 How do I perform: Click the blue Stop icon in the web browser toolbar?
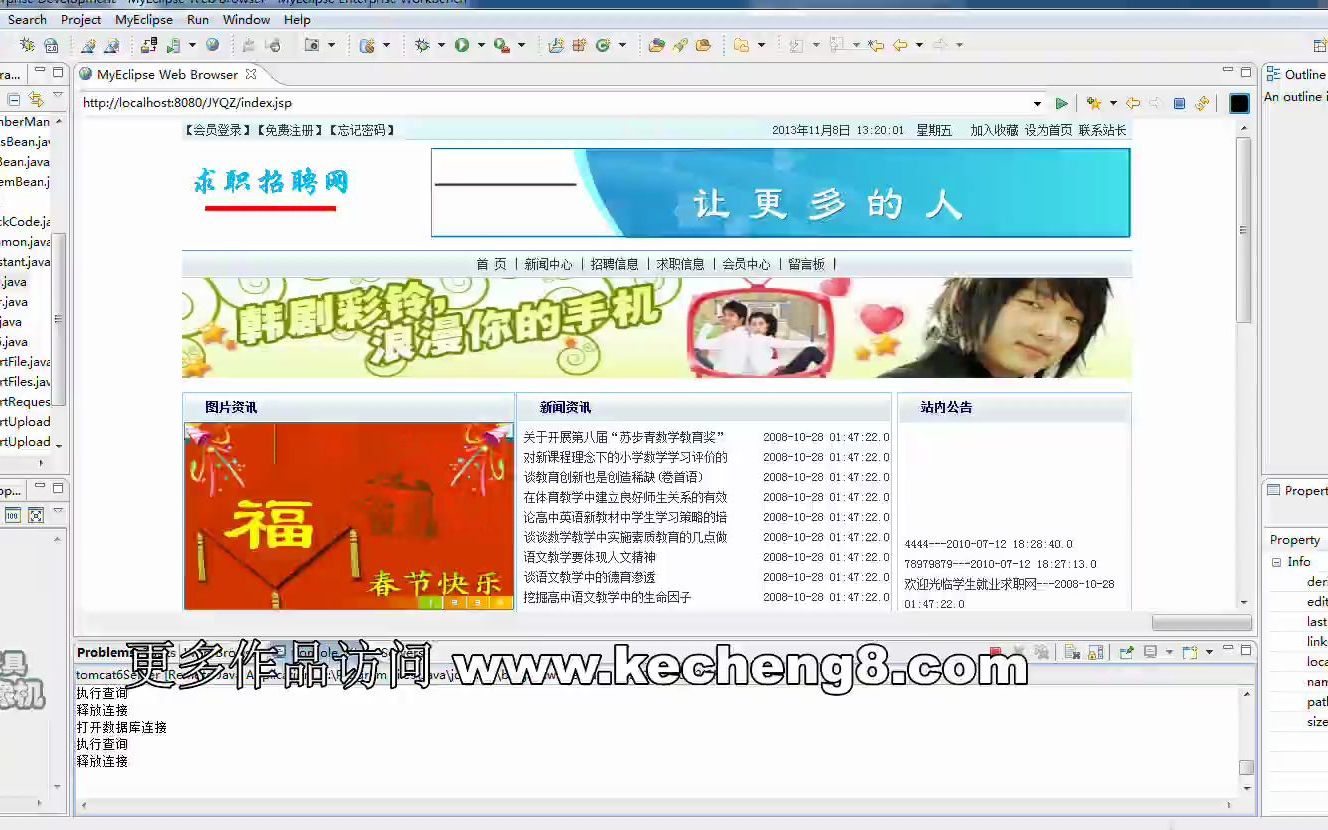(1179, 103)
